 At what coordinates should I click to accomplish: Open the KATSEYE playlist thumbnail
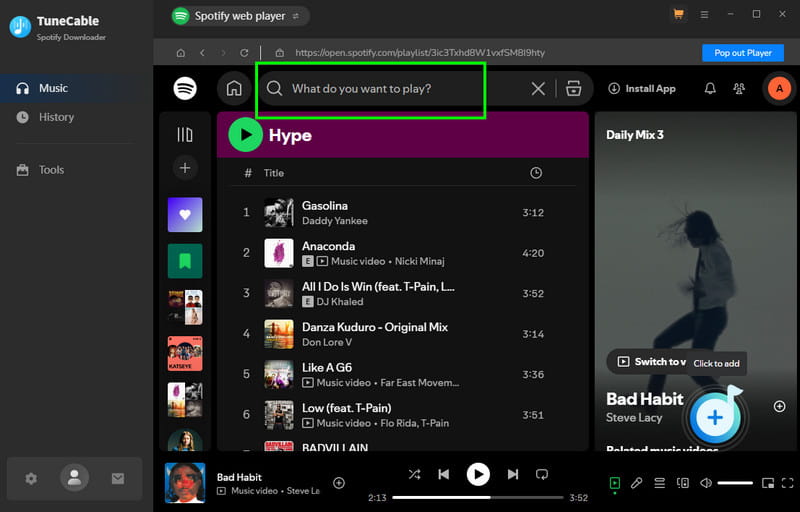click(x=185, y=353)
